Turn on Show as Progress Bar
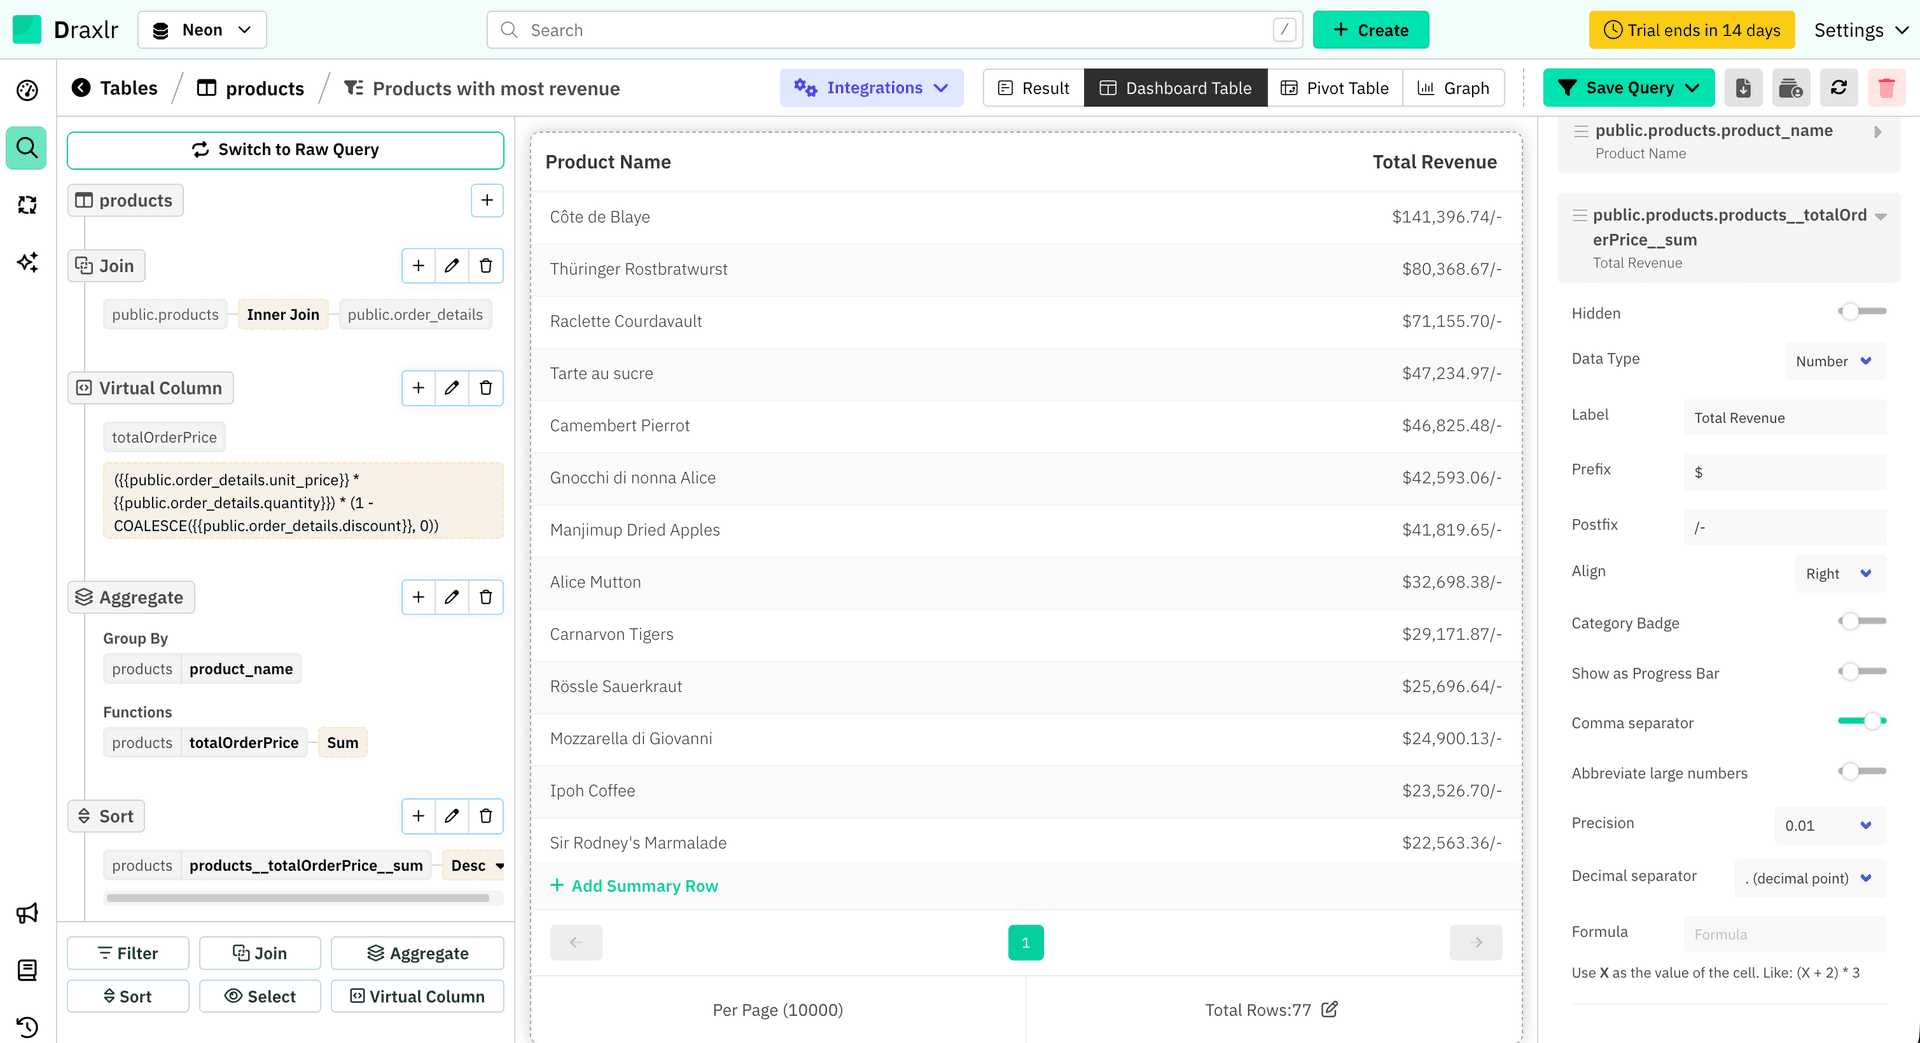 pyautogui.click(x=1862, y=671)
